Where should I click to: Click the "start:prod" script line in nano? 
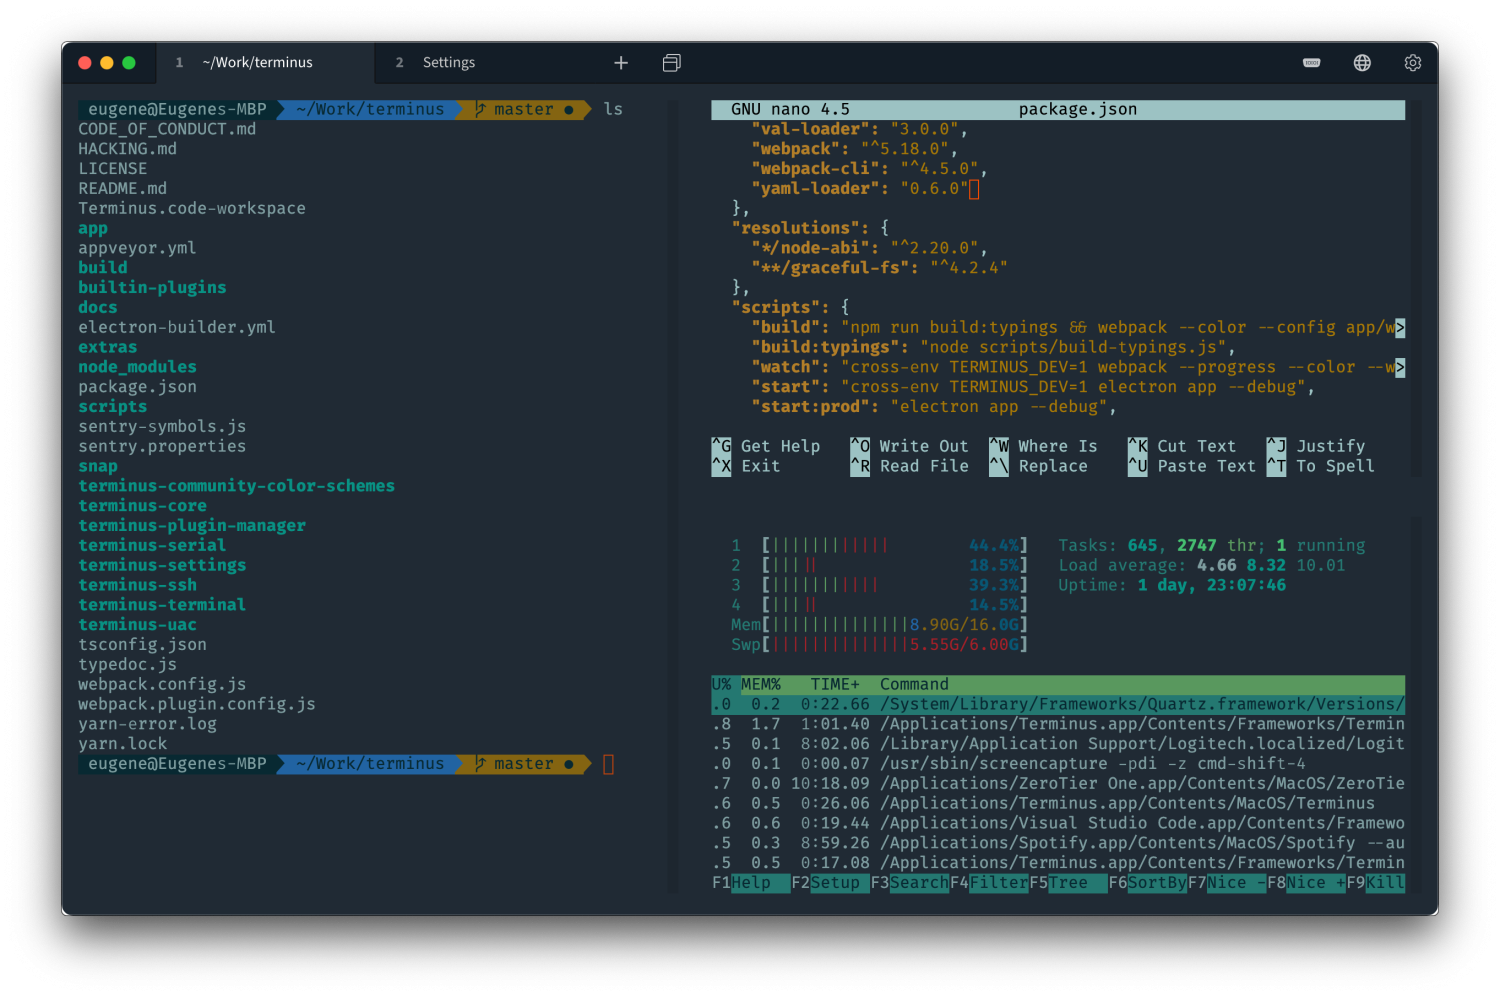point(933,407)
